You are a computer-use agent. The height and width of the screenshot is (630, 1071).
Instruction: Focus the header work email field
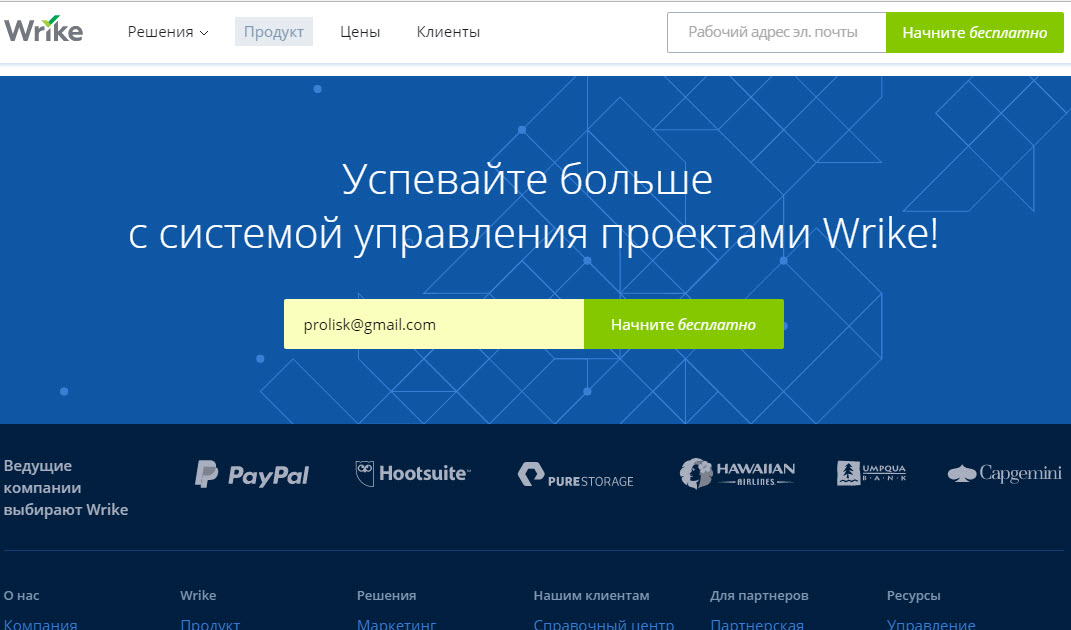[x=777, y=32]
